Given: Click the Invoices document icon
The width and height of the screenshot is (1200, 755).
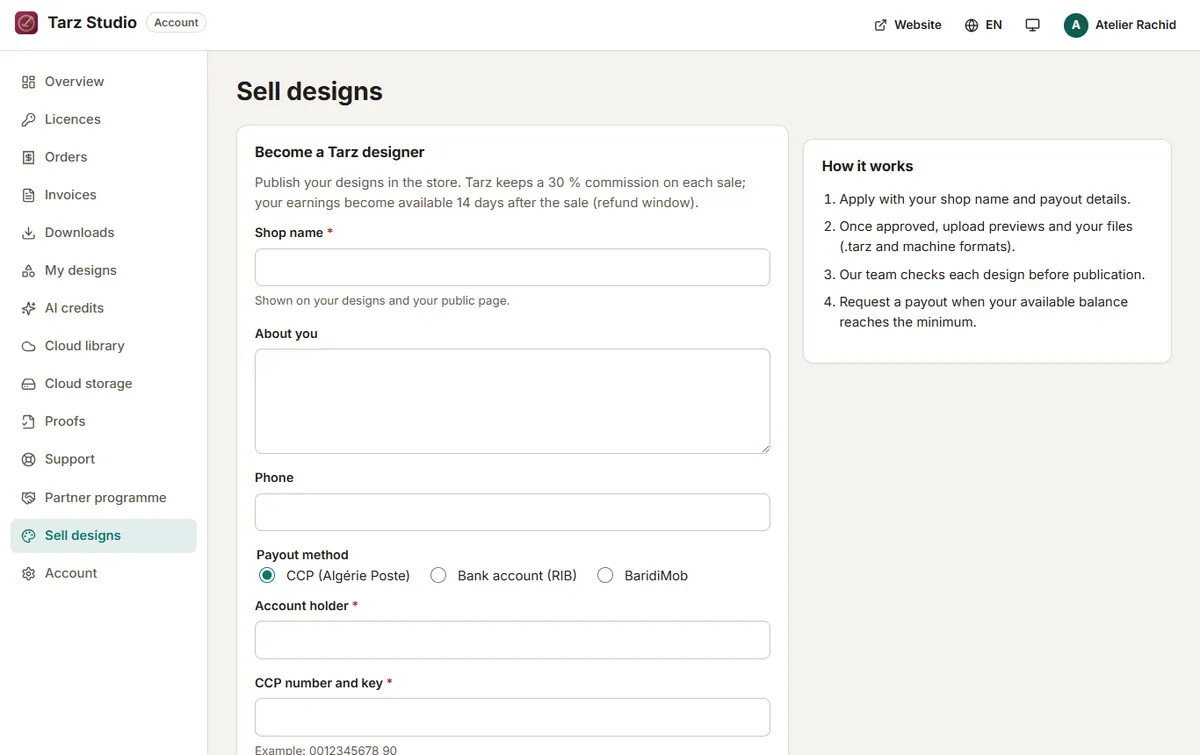Looking at the screenshot, I should pos(28,195).
